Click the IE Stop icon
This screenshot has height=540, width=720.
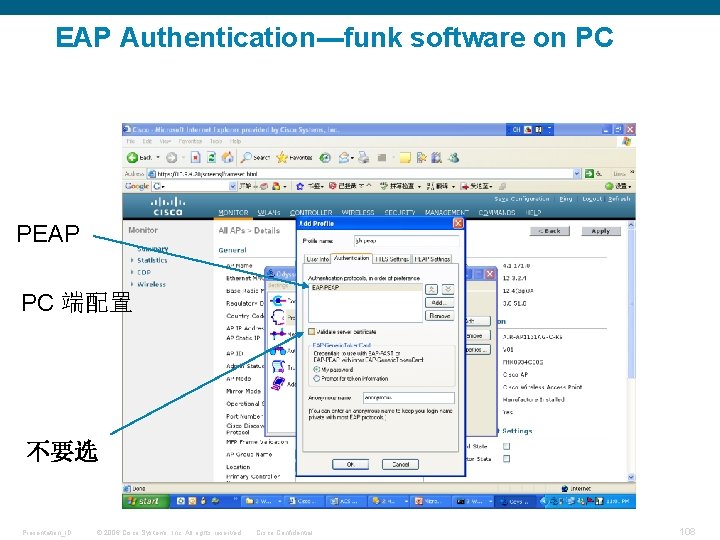point(196,158)
